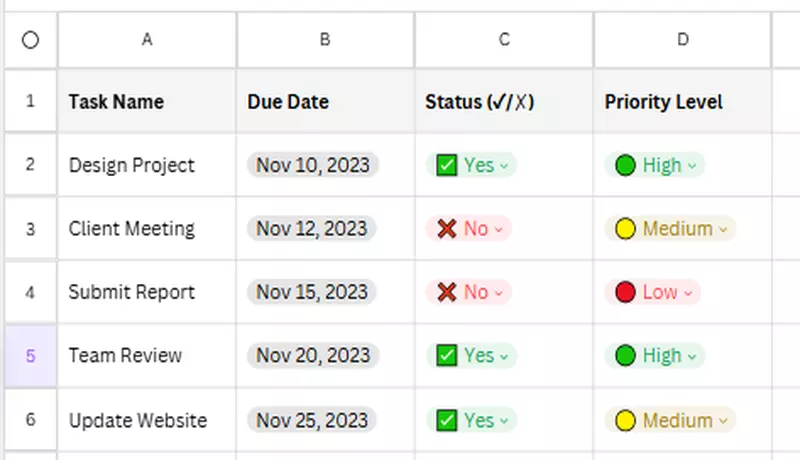Click the Nov 10, 2023 date chip
The width and height of the screenshot is (800, 460).
[x=312, y=165]
